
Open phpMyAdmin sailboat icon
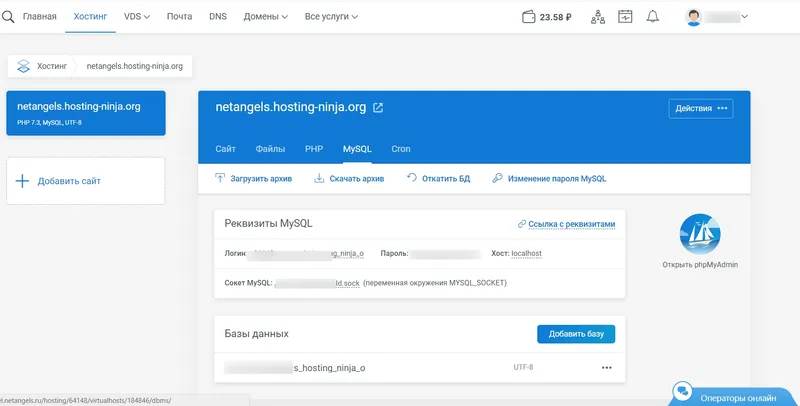(700, 234)
